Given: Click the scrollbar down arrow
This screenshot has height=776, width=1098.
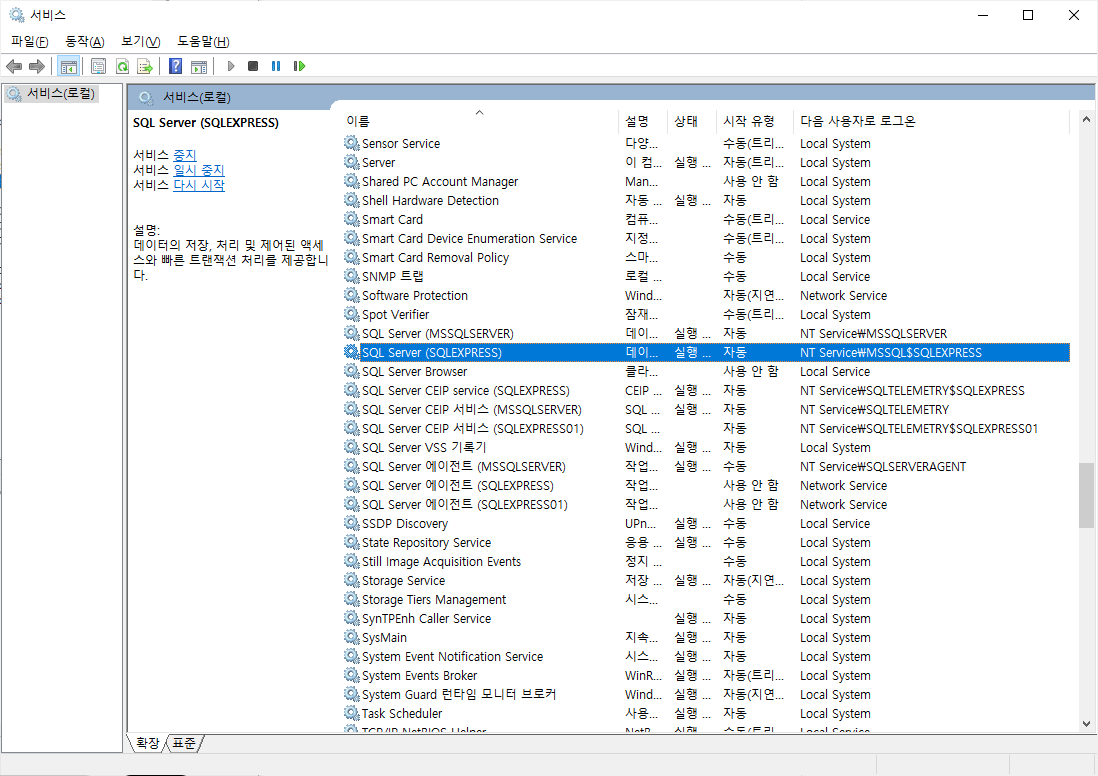Looking at the screenshot, I should [1086, 724].
